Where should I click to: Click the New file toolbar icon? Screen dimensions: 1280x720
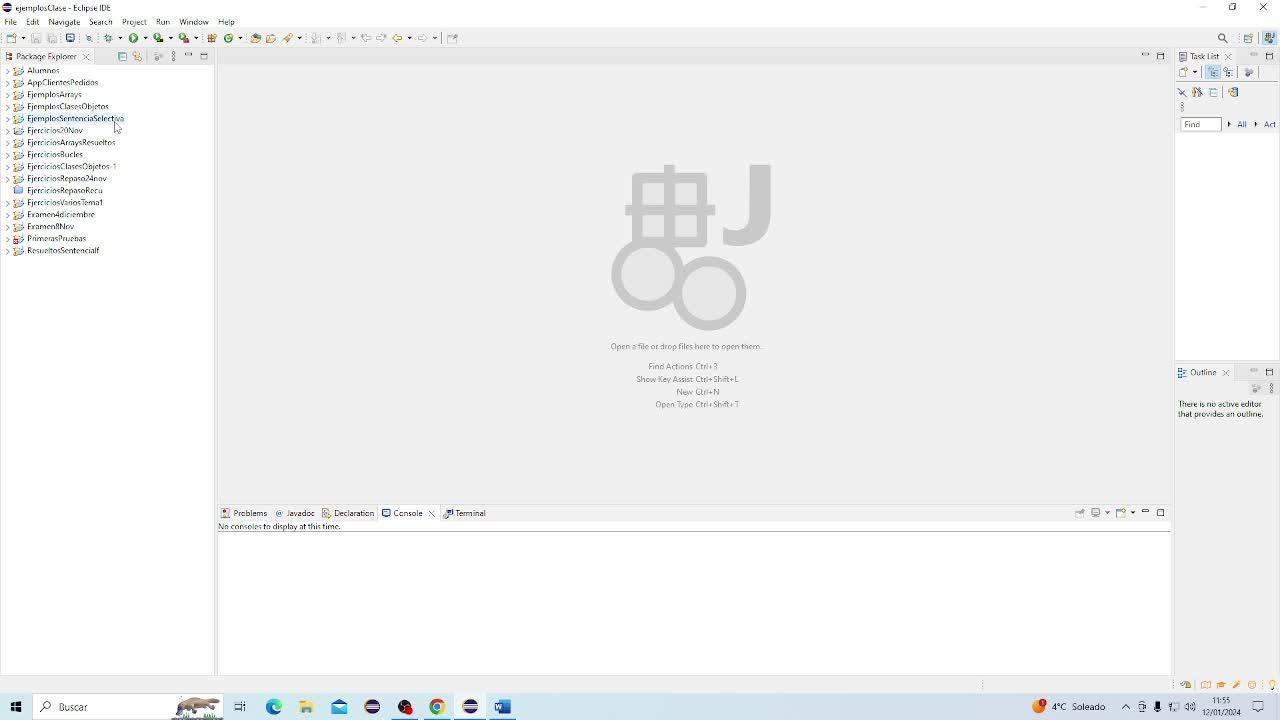(x=10, y=38)
